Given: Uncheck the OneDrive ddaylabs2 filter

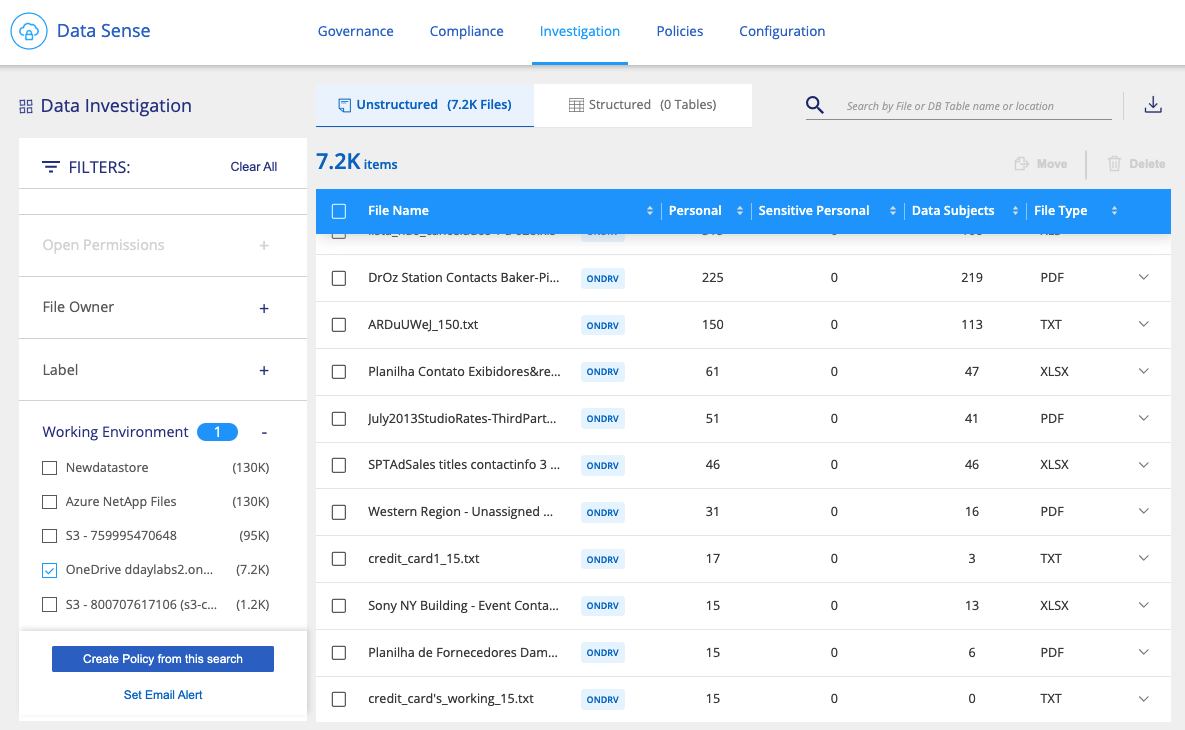Looking at the screenshot, I should tap(50, 570).
